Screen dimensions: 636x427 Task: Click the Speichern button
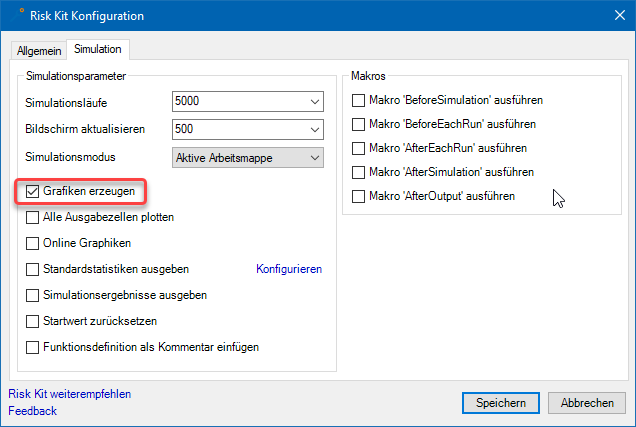click(x=501, y=403)
